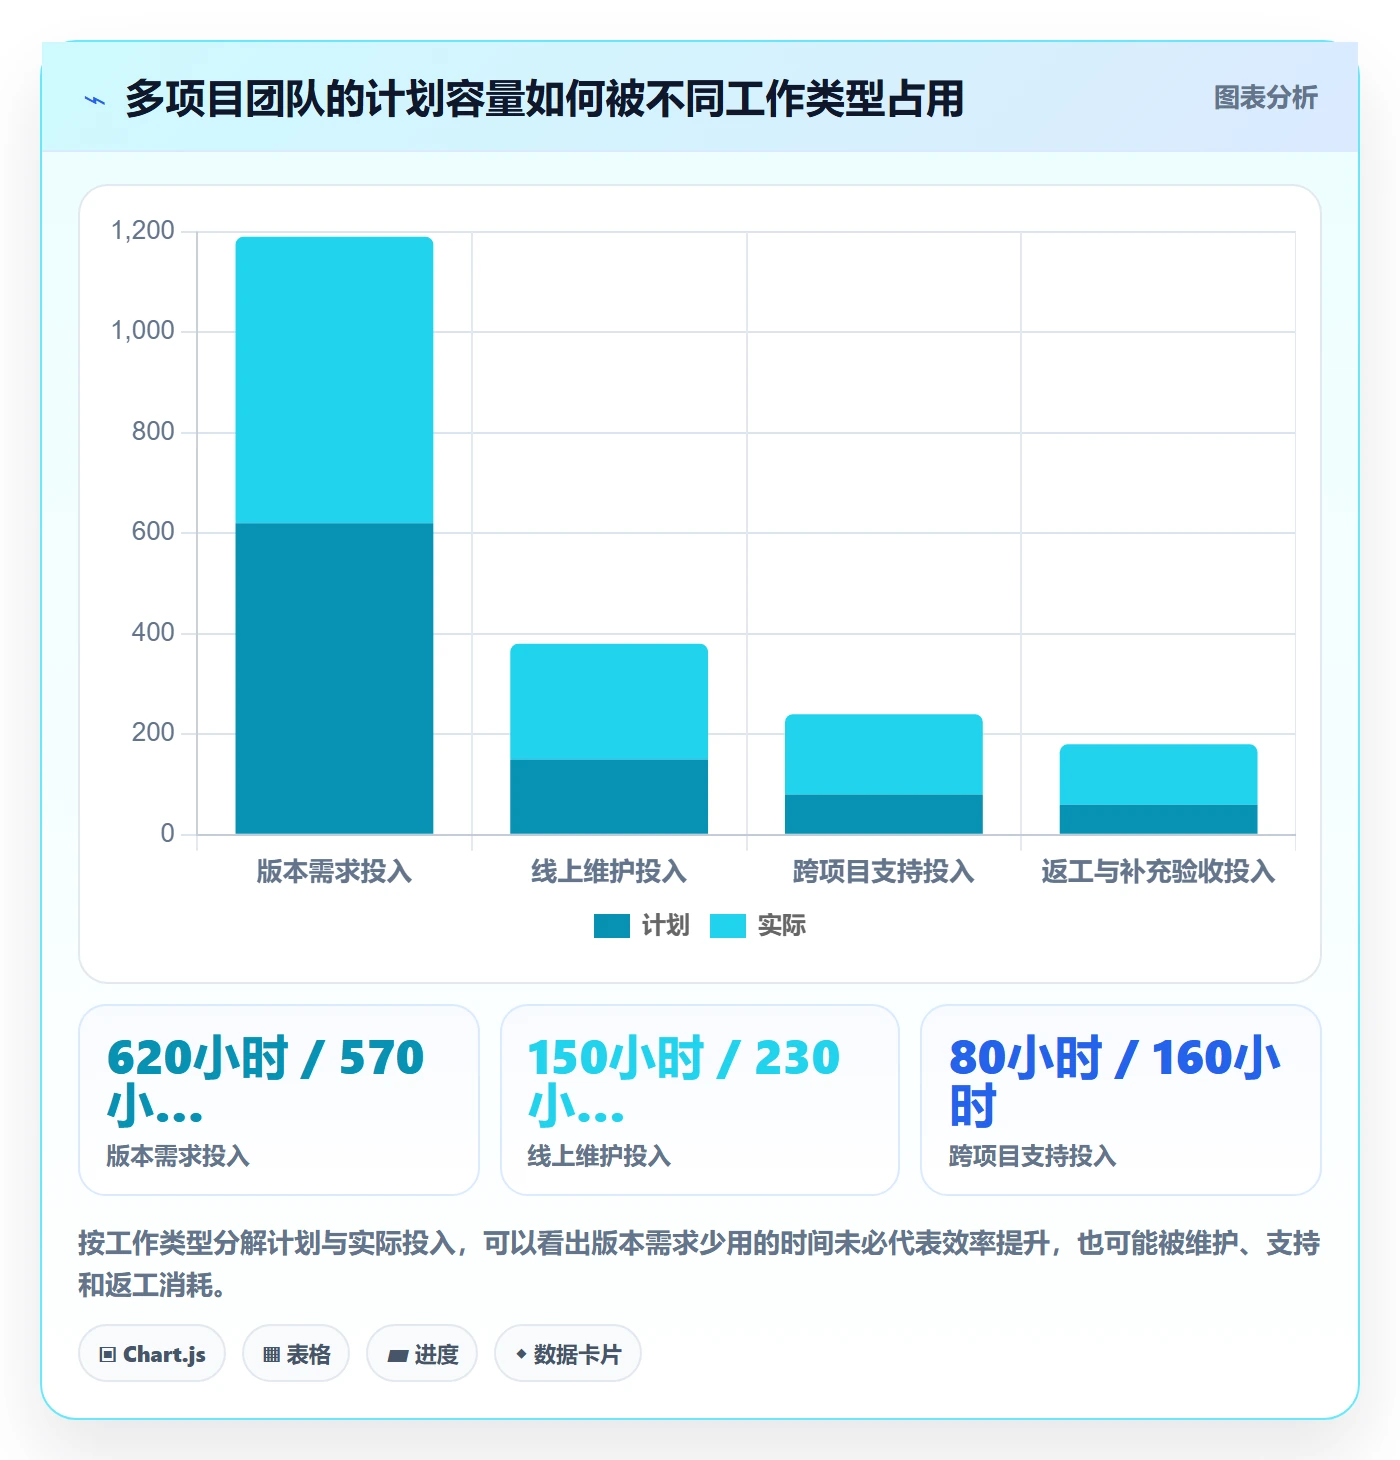Image resolution: width=1400 pixels, height=1460 pixels.
Task: Select the 图表分析 label in the header
Action: pos(1265,98)
